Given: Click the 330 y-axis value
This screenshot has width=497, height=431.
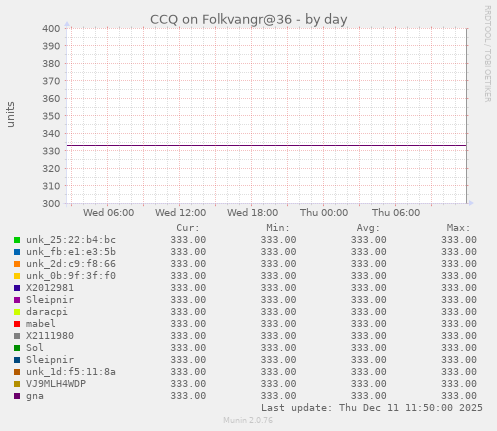Looking at the screenshot, I should tap(51, 151).
